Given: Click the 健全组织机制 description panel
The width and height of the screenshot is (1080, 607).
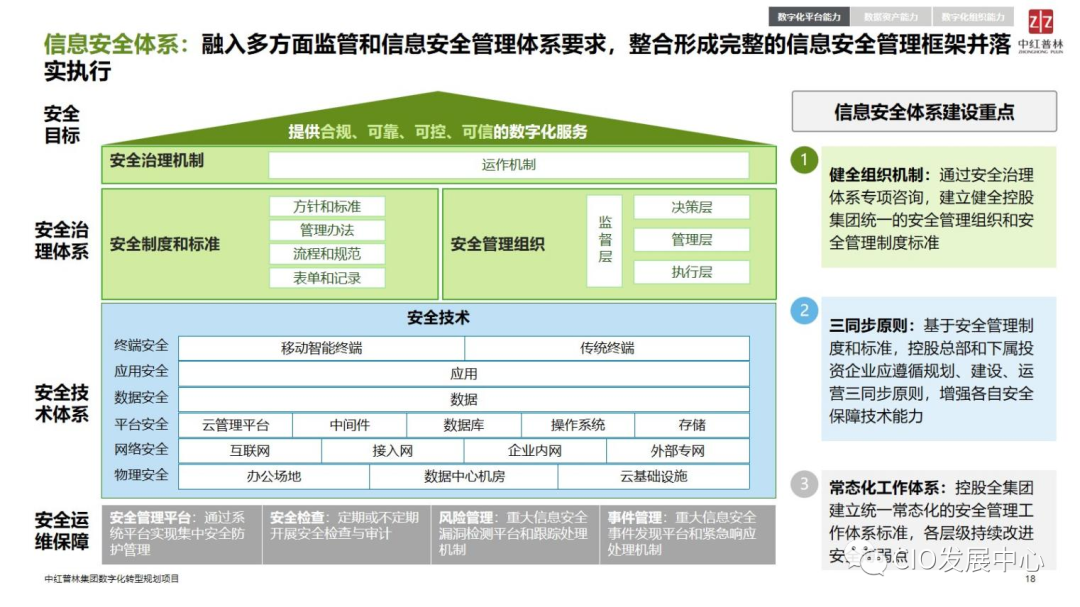Looking at the screenshot, I should [938, 207].
